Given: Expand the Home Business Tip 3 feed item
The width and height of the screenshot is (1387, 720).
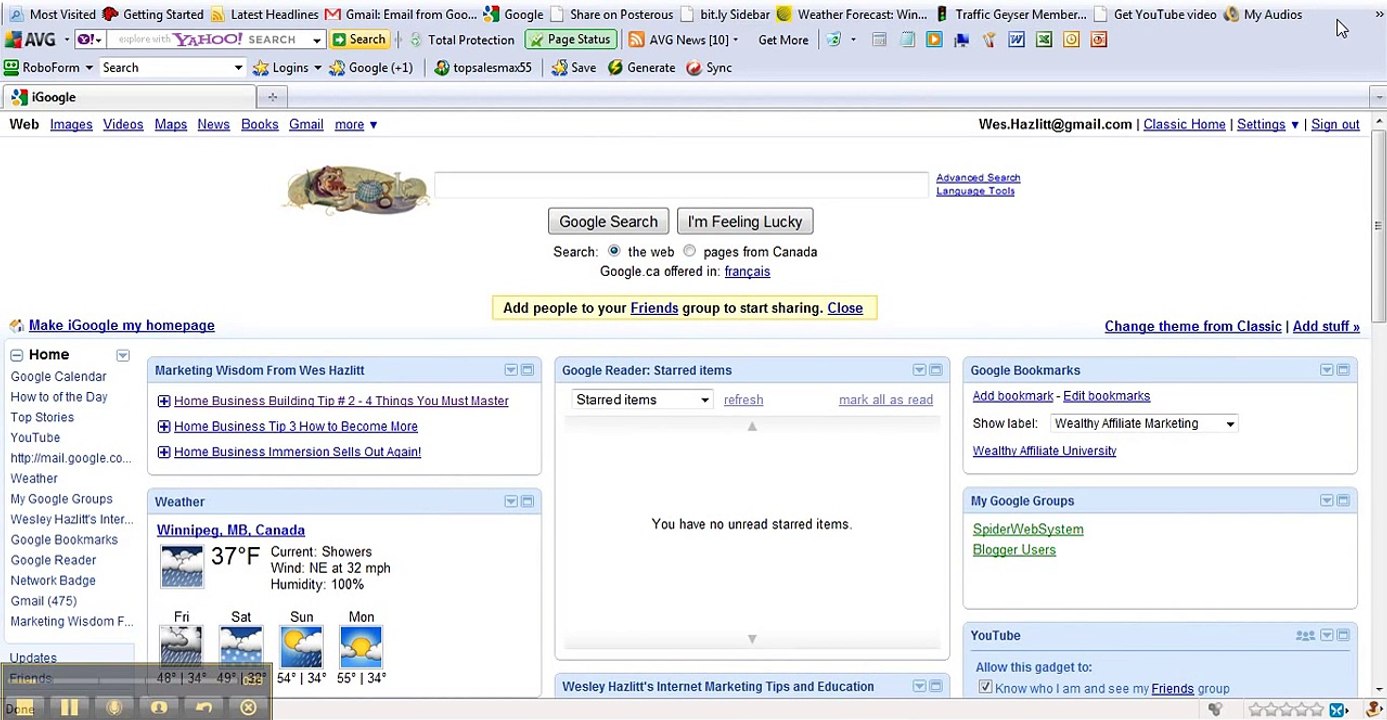Looking at the screenshot, I should pos(164,427).
